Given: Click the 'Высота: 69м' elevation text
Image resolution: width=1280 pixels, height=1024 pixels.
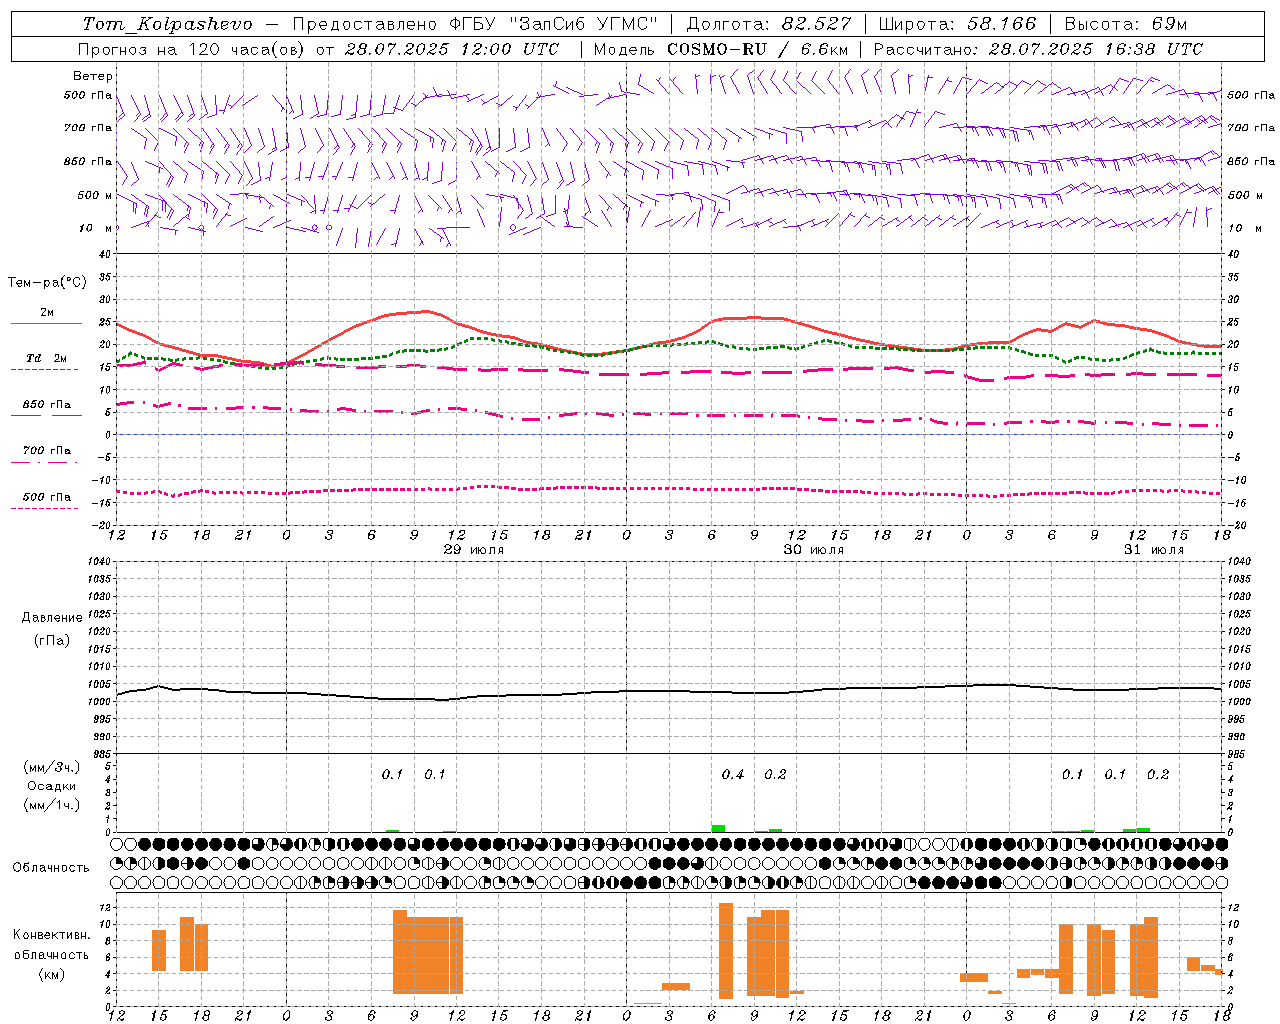Looking at the screenshot, I should pyautogui.click(x=1126, y=24).
